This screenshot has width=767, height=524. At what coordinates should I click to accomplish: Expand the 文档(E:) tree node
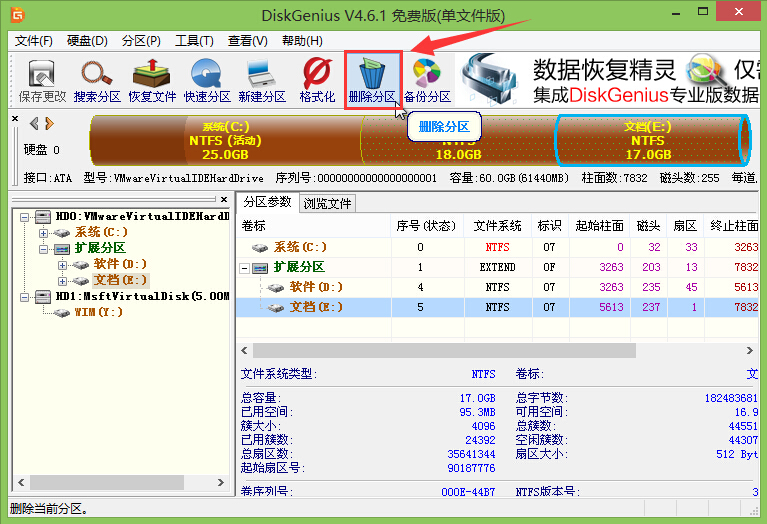pos(62,281)
